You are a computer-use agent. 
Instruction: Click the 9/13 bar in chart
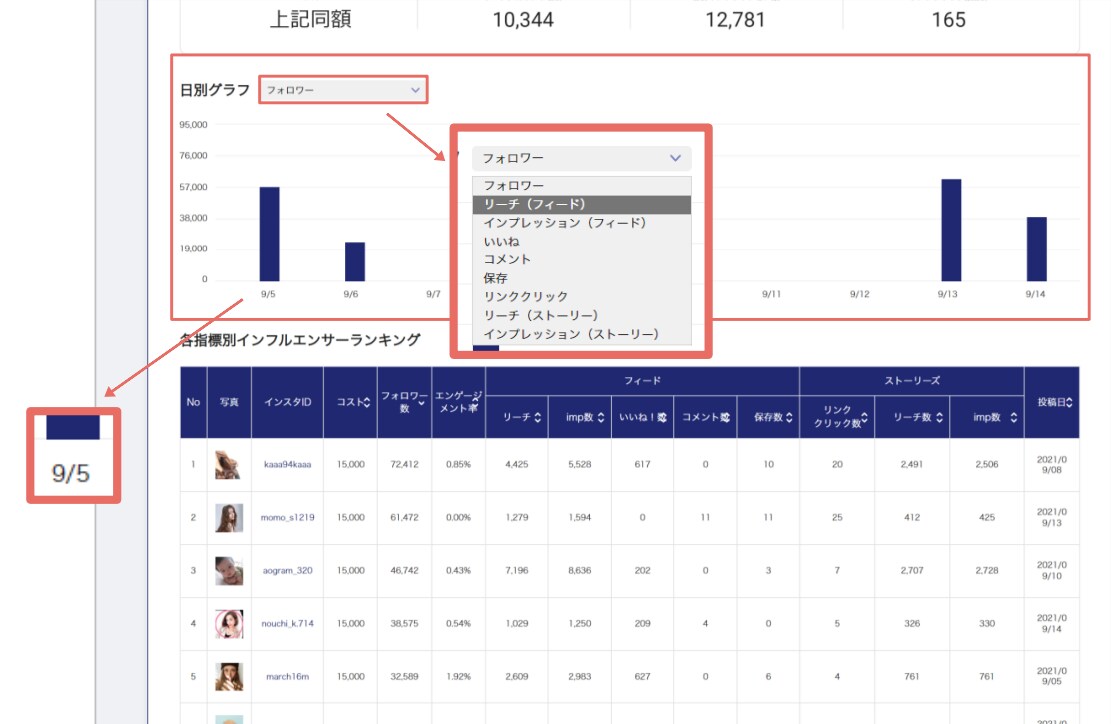(x=951, y=230)
